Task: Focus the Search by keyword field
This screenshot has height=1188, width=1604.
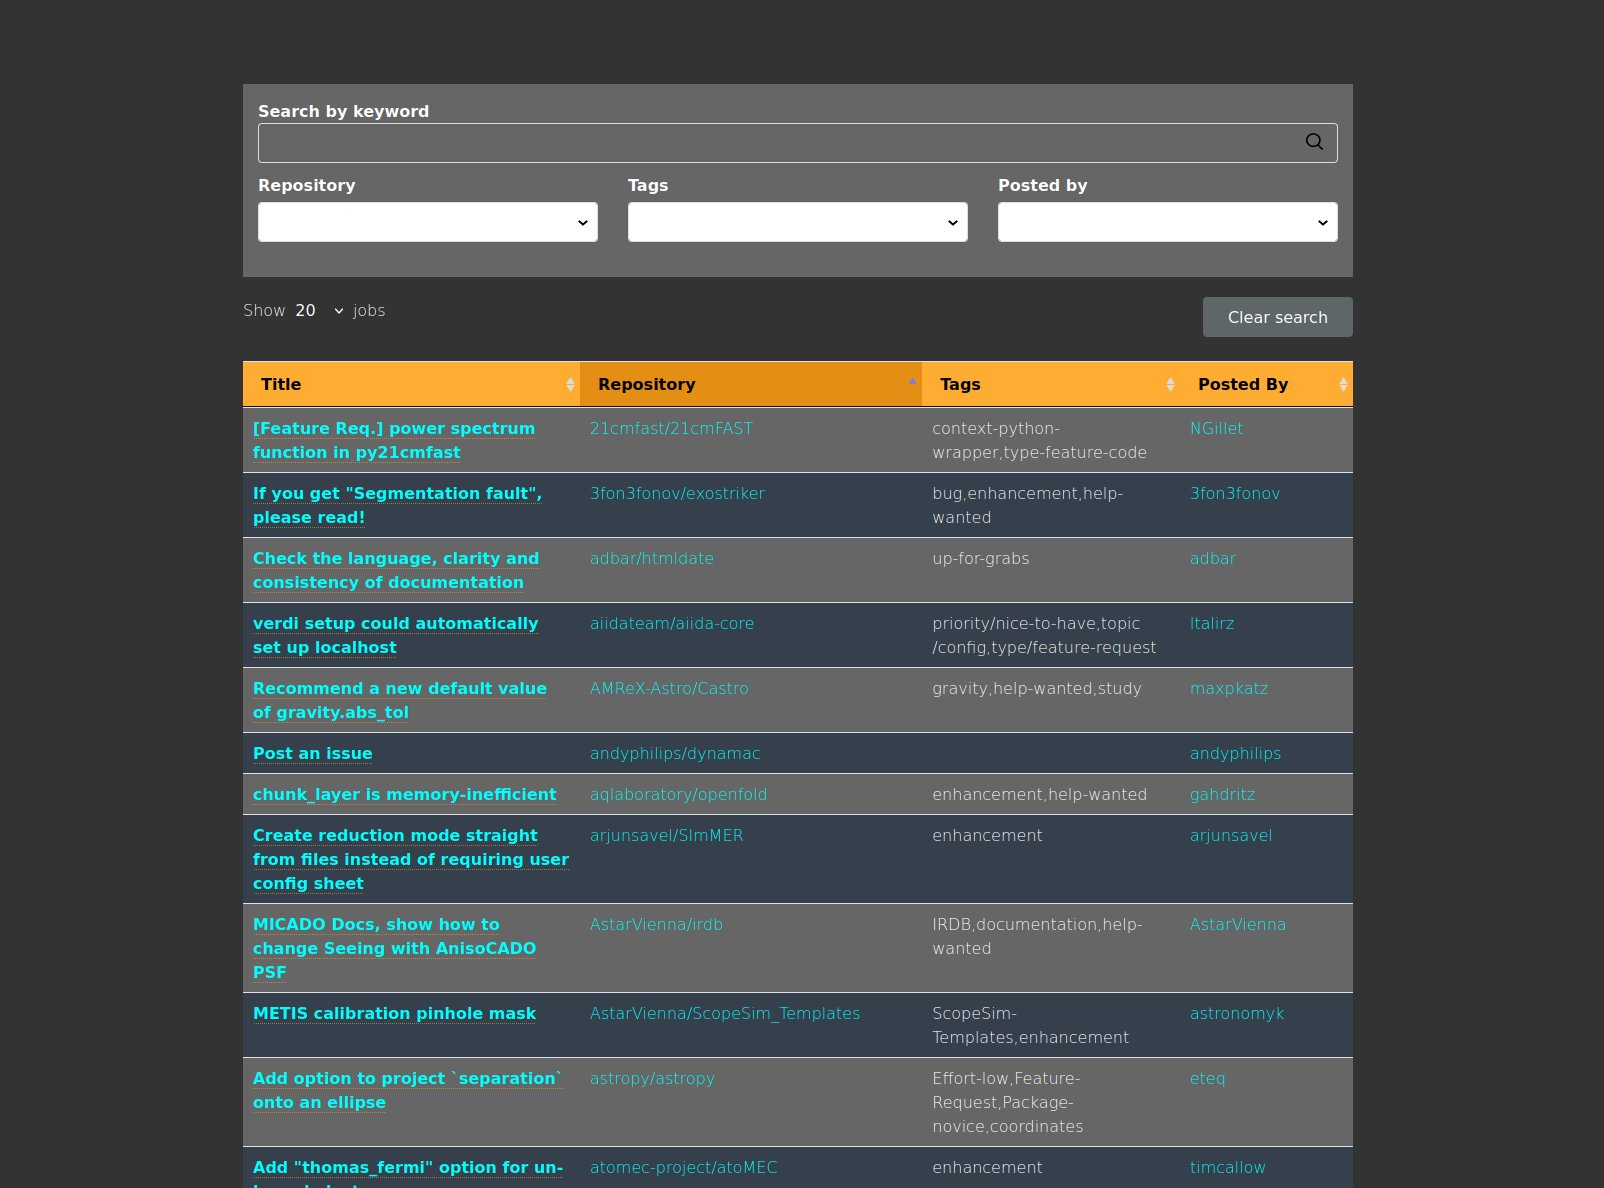Action: [x=780, y=143]
